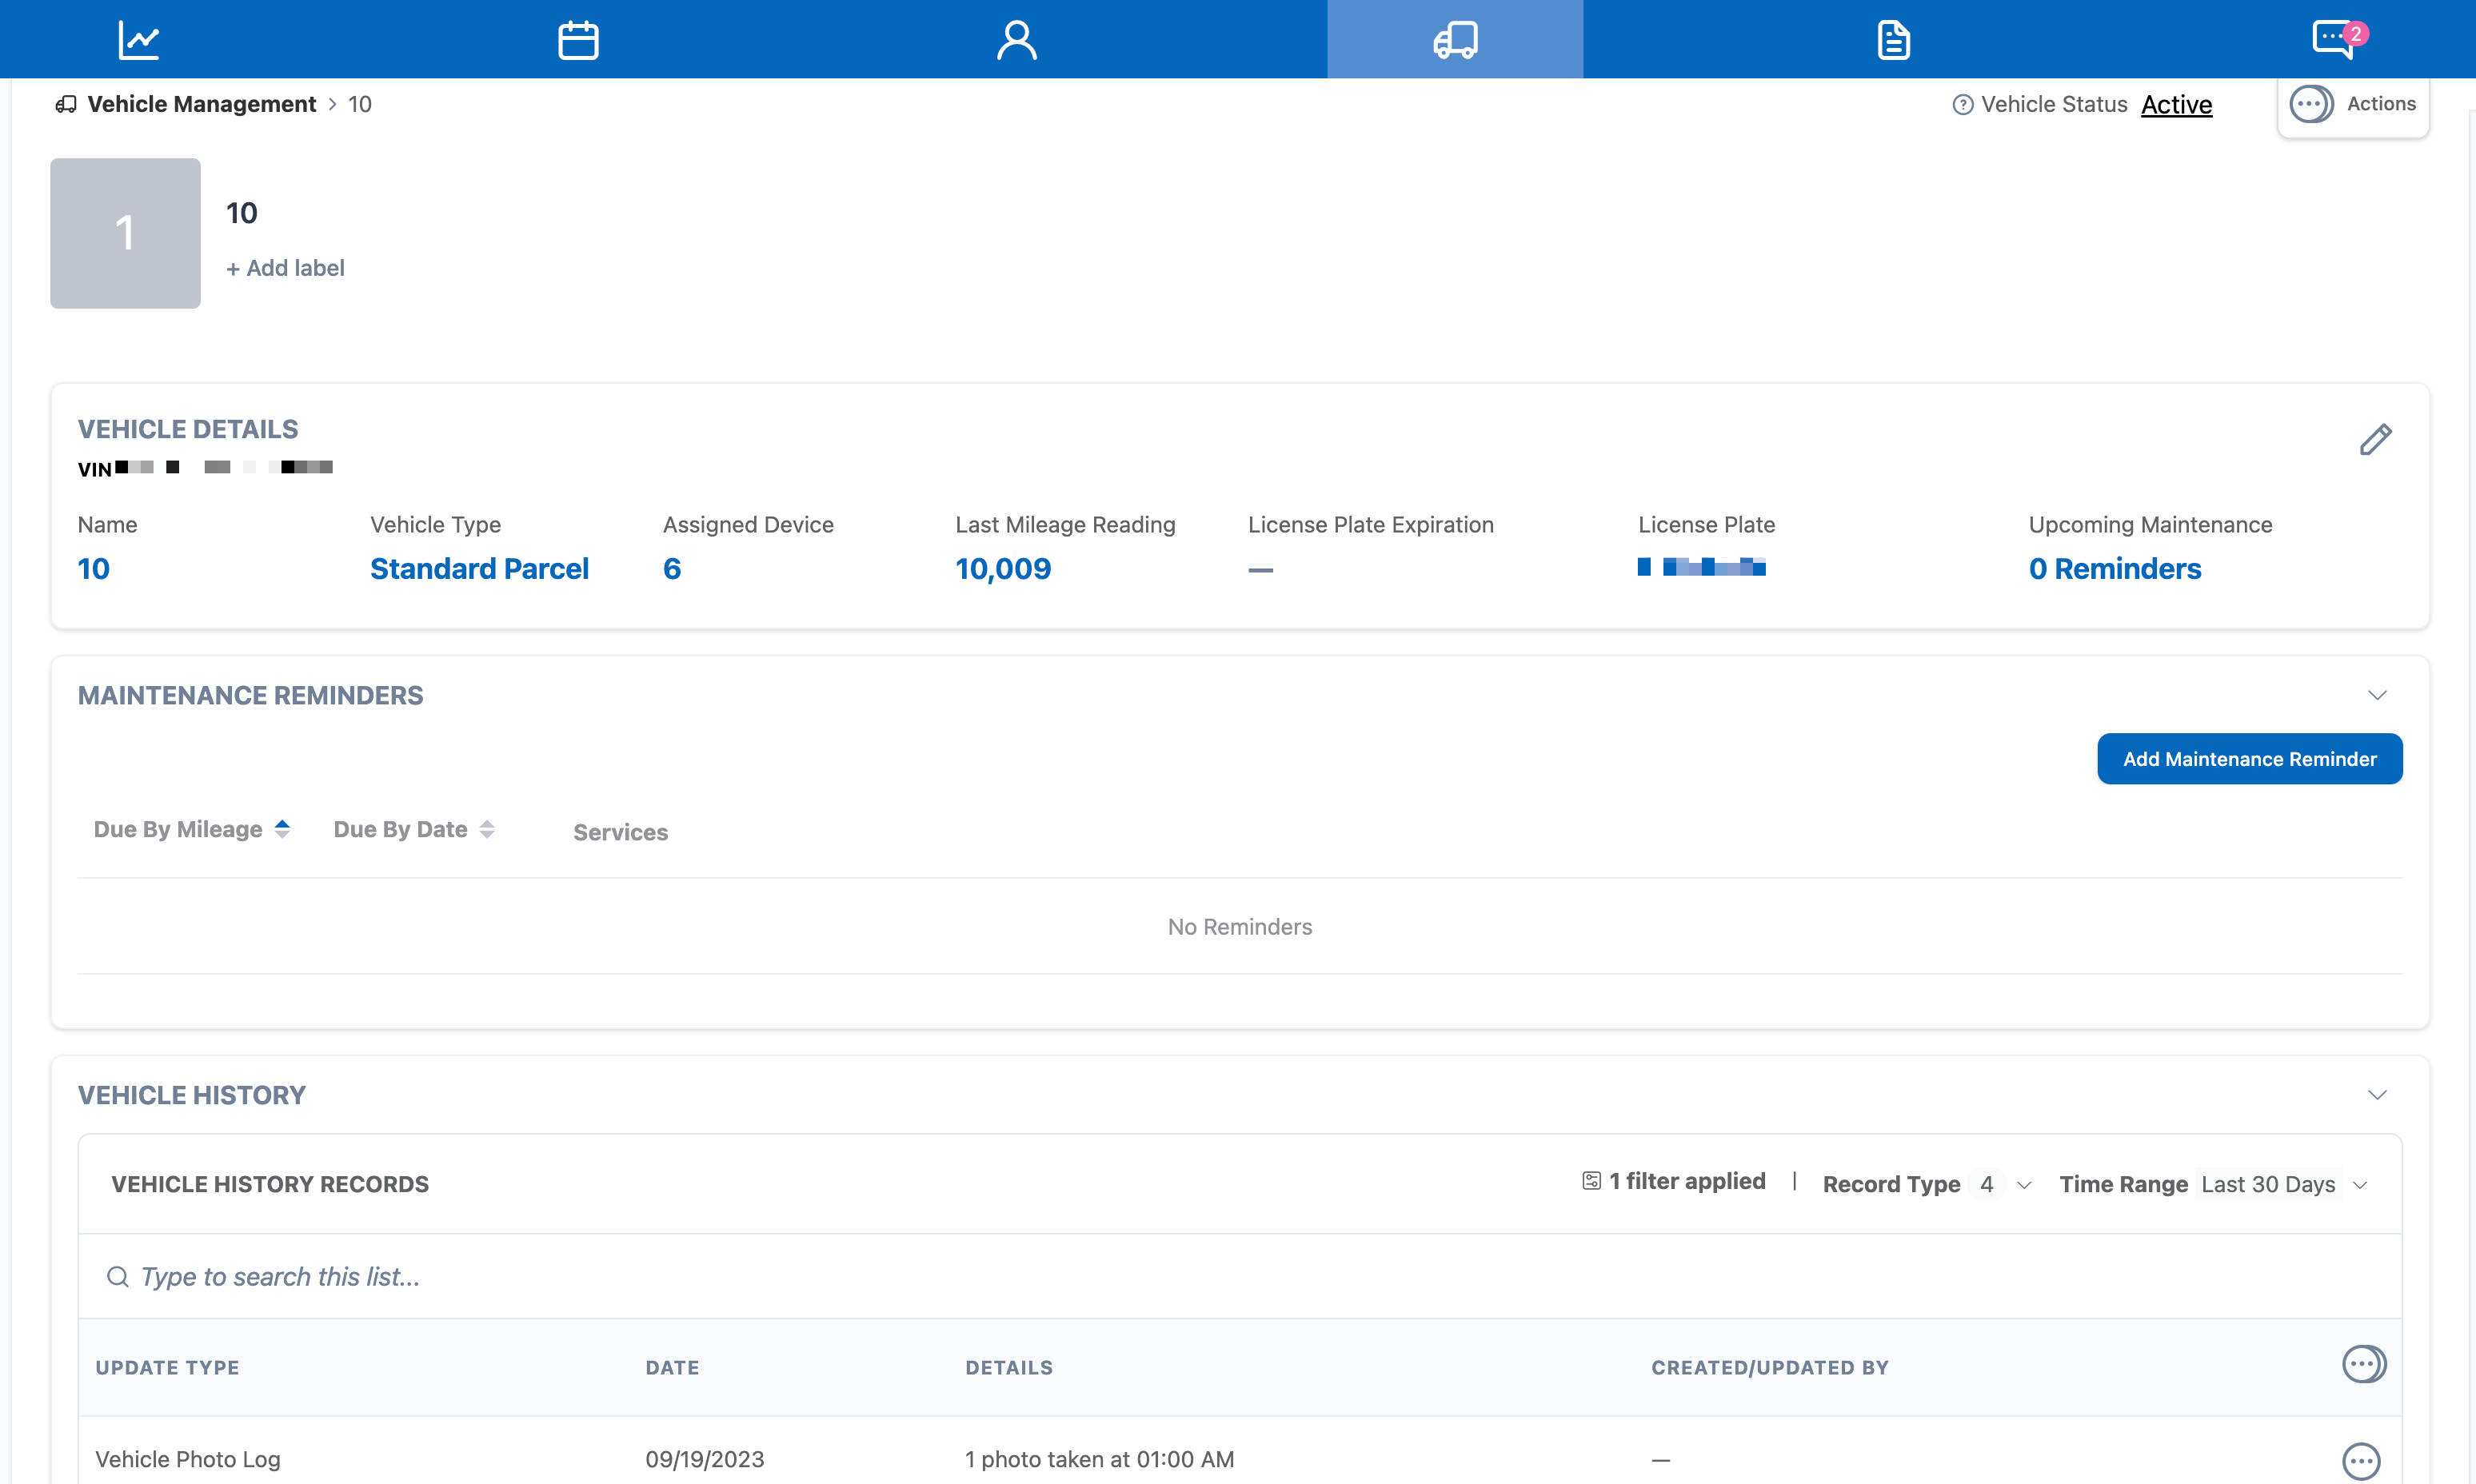The image size is (2476, 1484).
Task: Open the analytics chart icon in top navigation
Action: [138, 40]
